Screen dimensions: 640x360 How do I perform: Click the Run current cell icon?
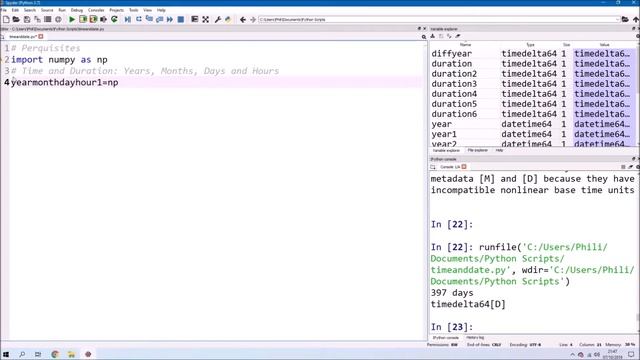point(83,19)
